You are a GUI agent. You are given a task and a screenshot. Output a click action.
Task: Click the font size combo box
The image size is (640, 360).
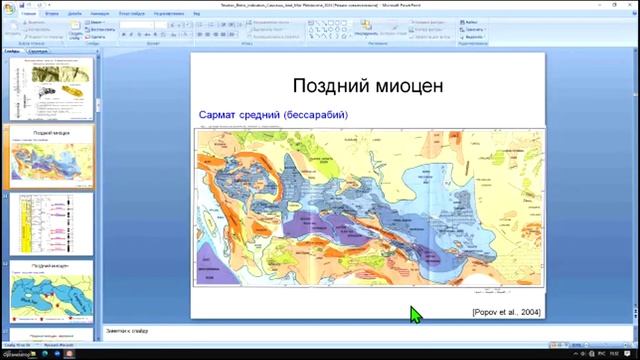coord(161,25)
